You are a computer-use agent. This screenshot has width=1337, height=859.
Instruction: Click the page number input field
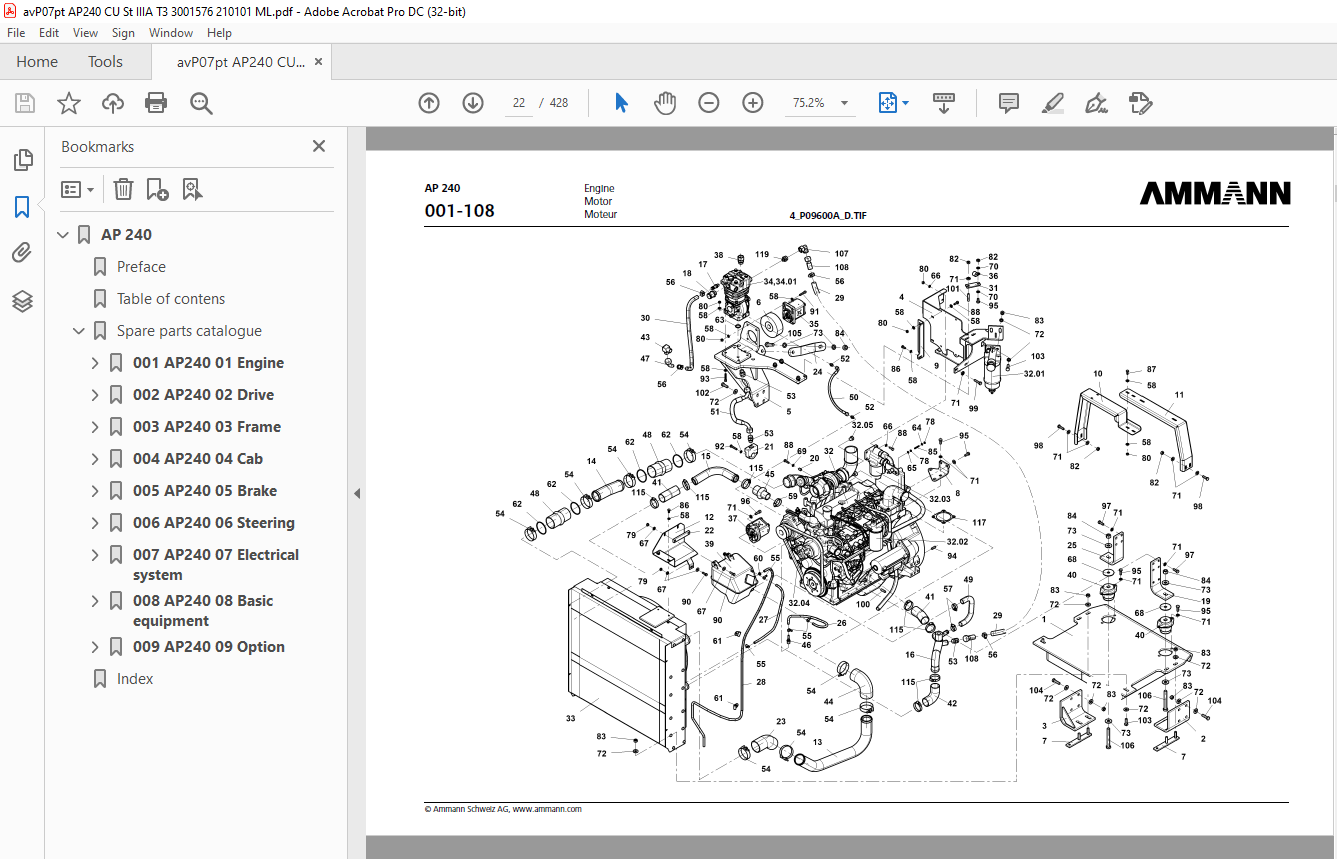519,103
